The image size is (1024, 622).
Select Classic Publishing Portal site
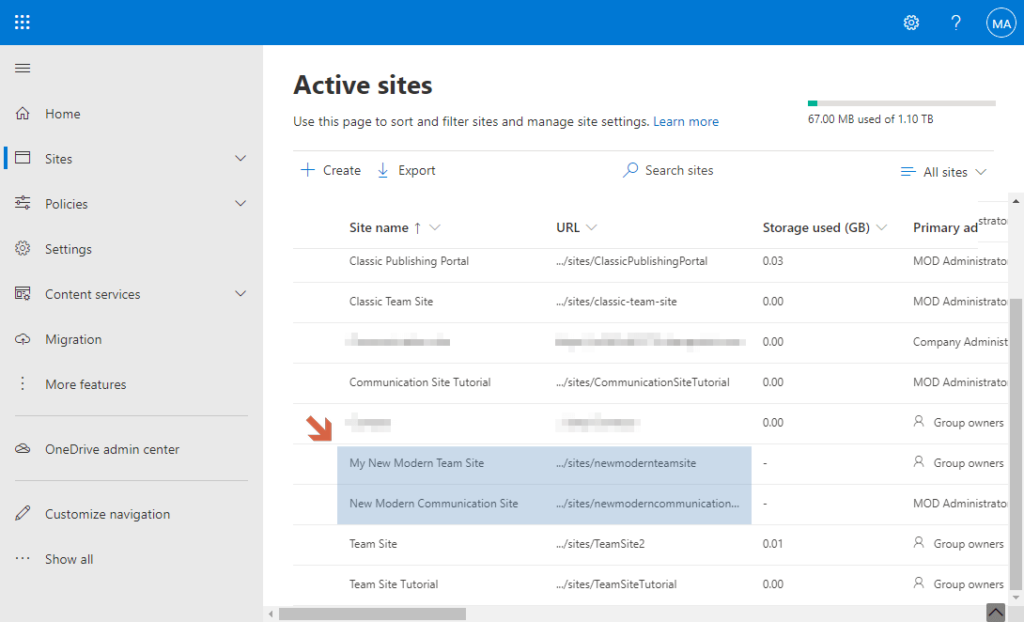(409, 261)
